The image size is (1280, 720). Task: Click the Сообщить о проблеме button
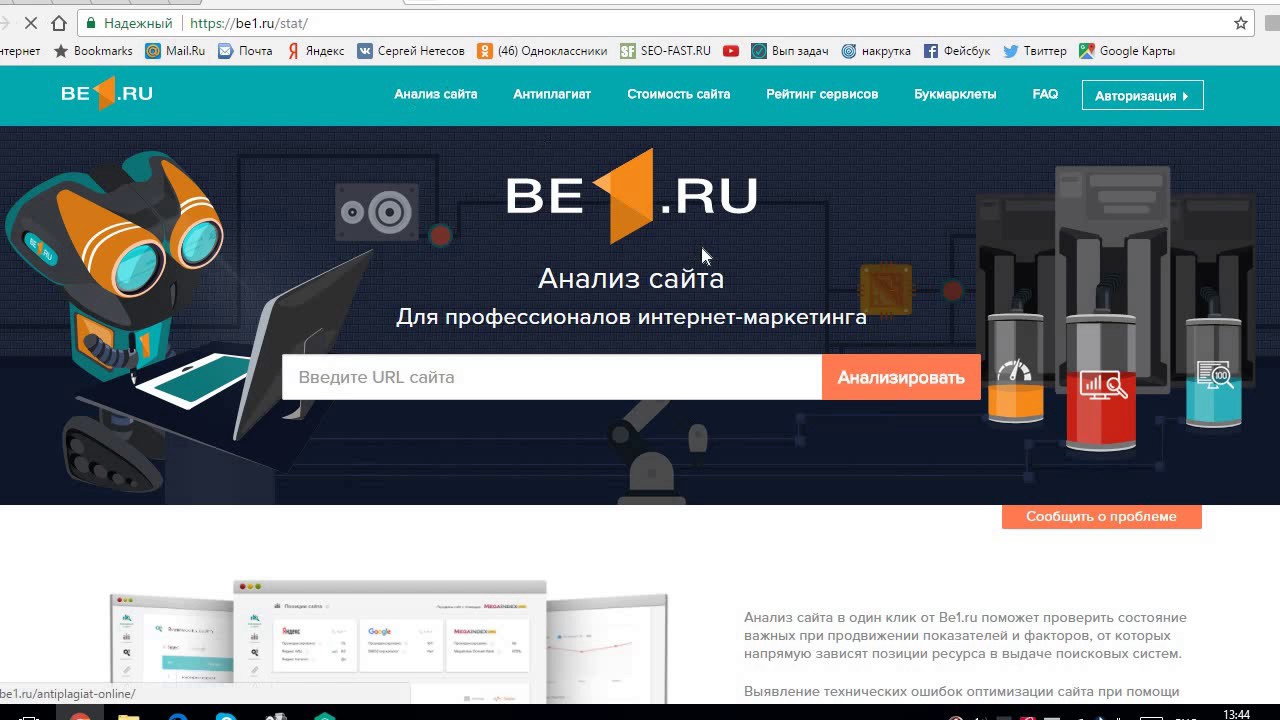coord(1101,516)
